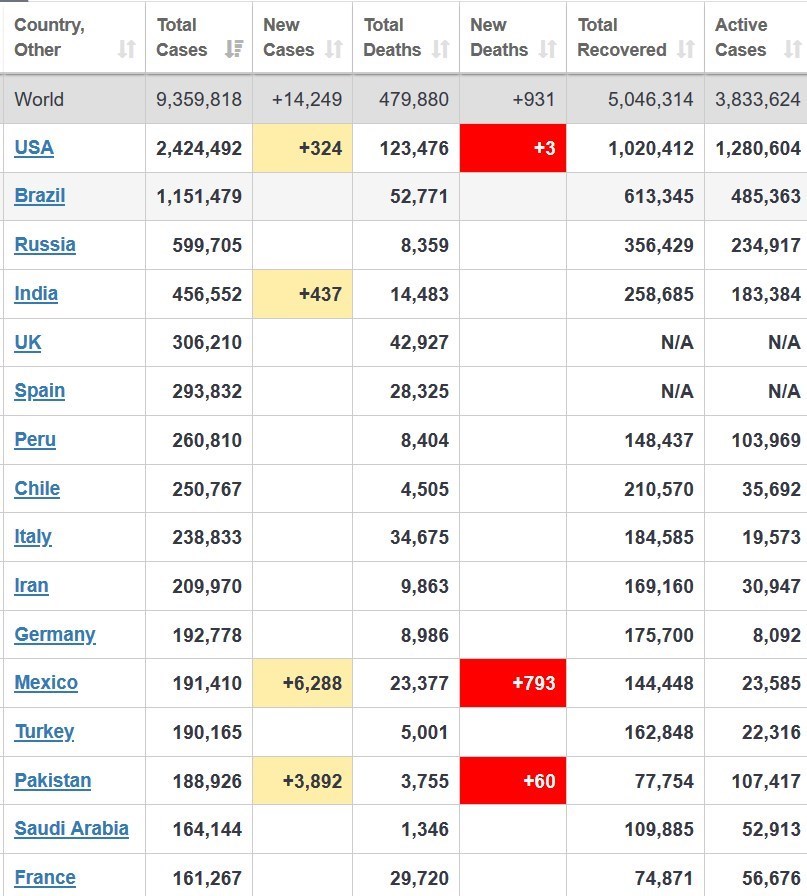Click the Mexico link

[46, 683]
